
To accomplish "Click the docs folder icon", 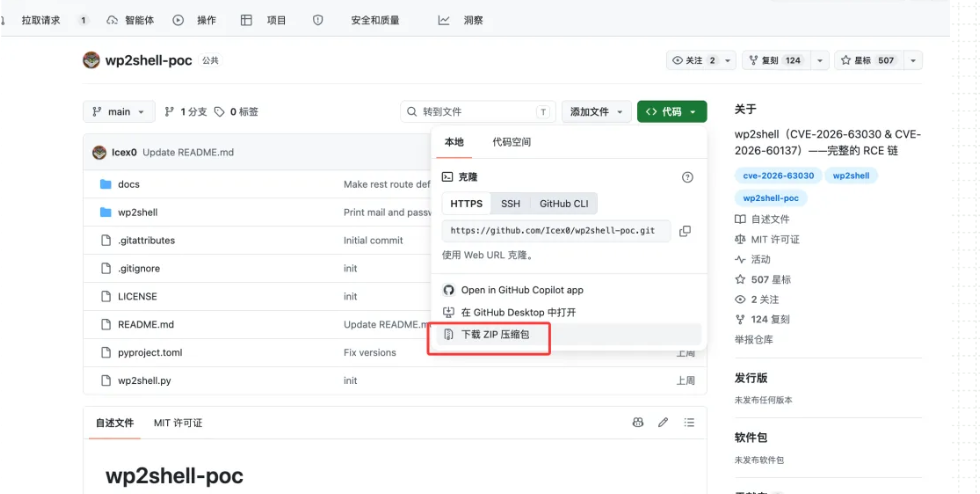I will click(x=106, y=184).
